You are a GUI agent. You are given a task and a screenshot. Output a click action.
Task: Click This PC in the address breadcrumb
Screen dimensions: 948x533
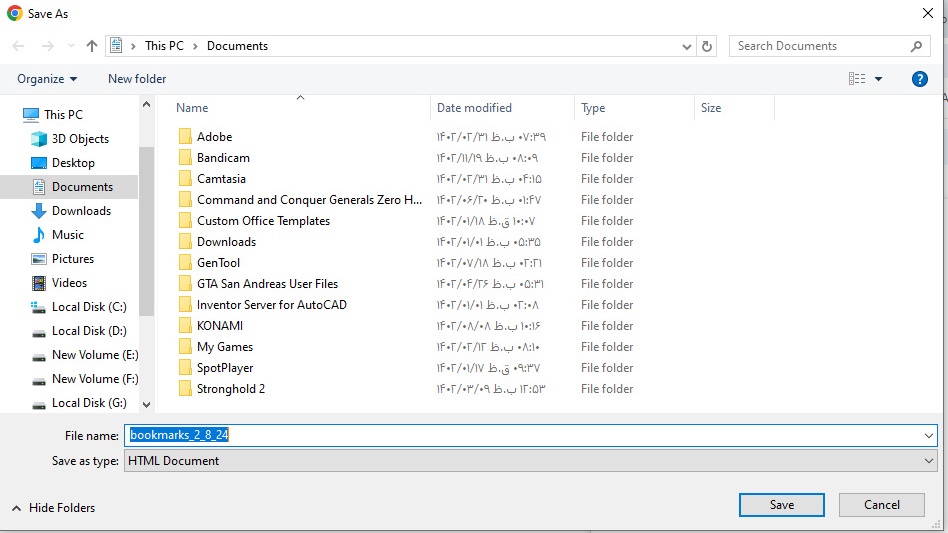[164, 46]
